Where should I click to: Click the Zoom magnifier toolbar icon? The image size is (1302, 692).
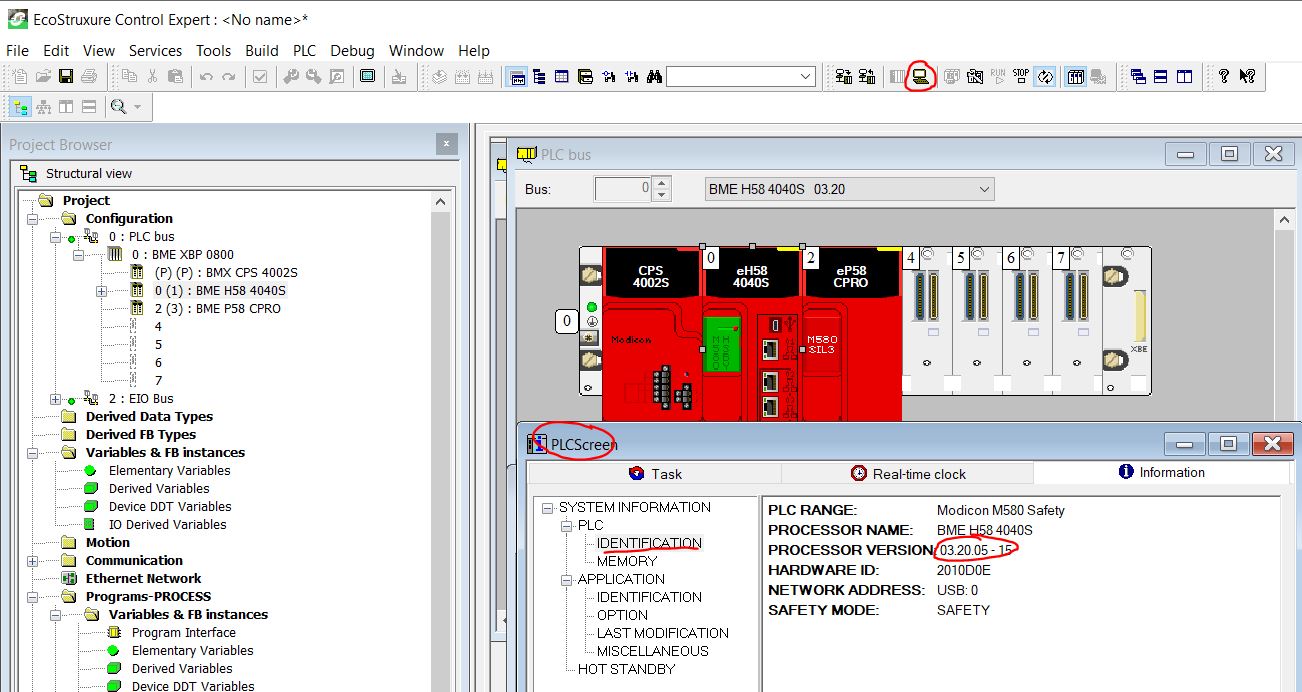(119, 106)
